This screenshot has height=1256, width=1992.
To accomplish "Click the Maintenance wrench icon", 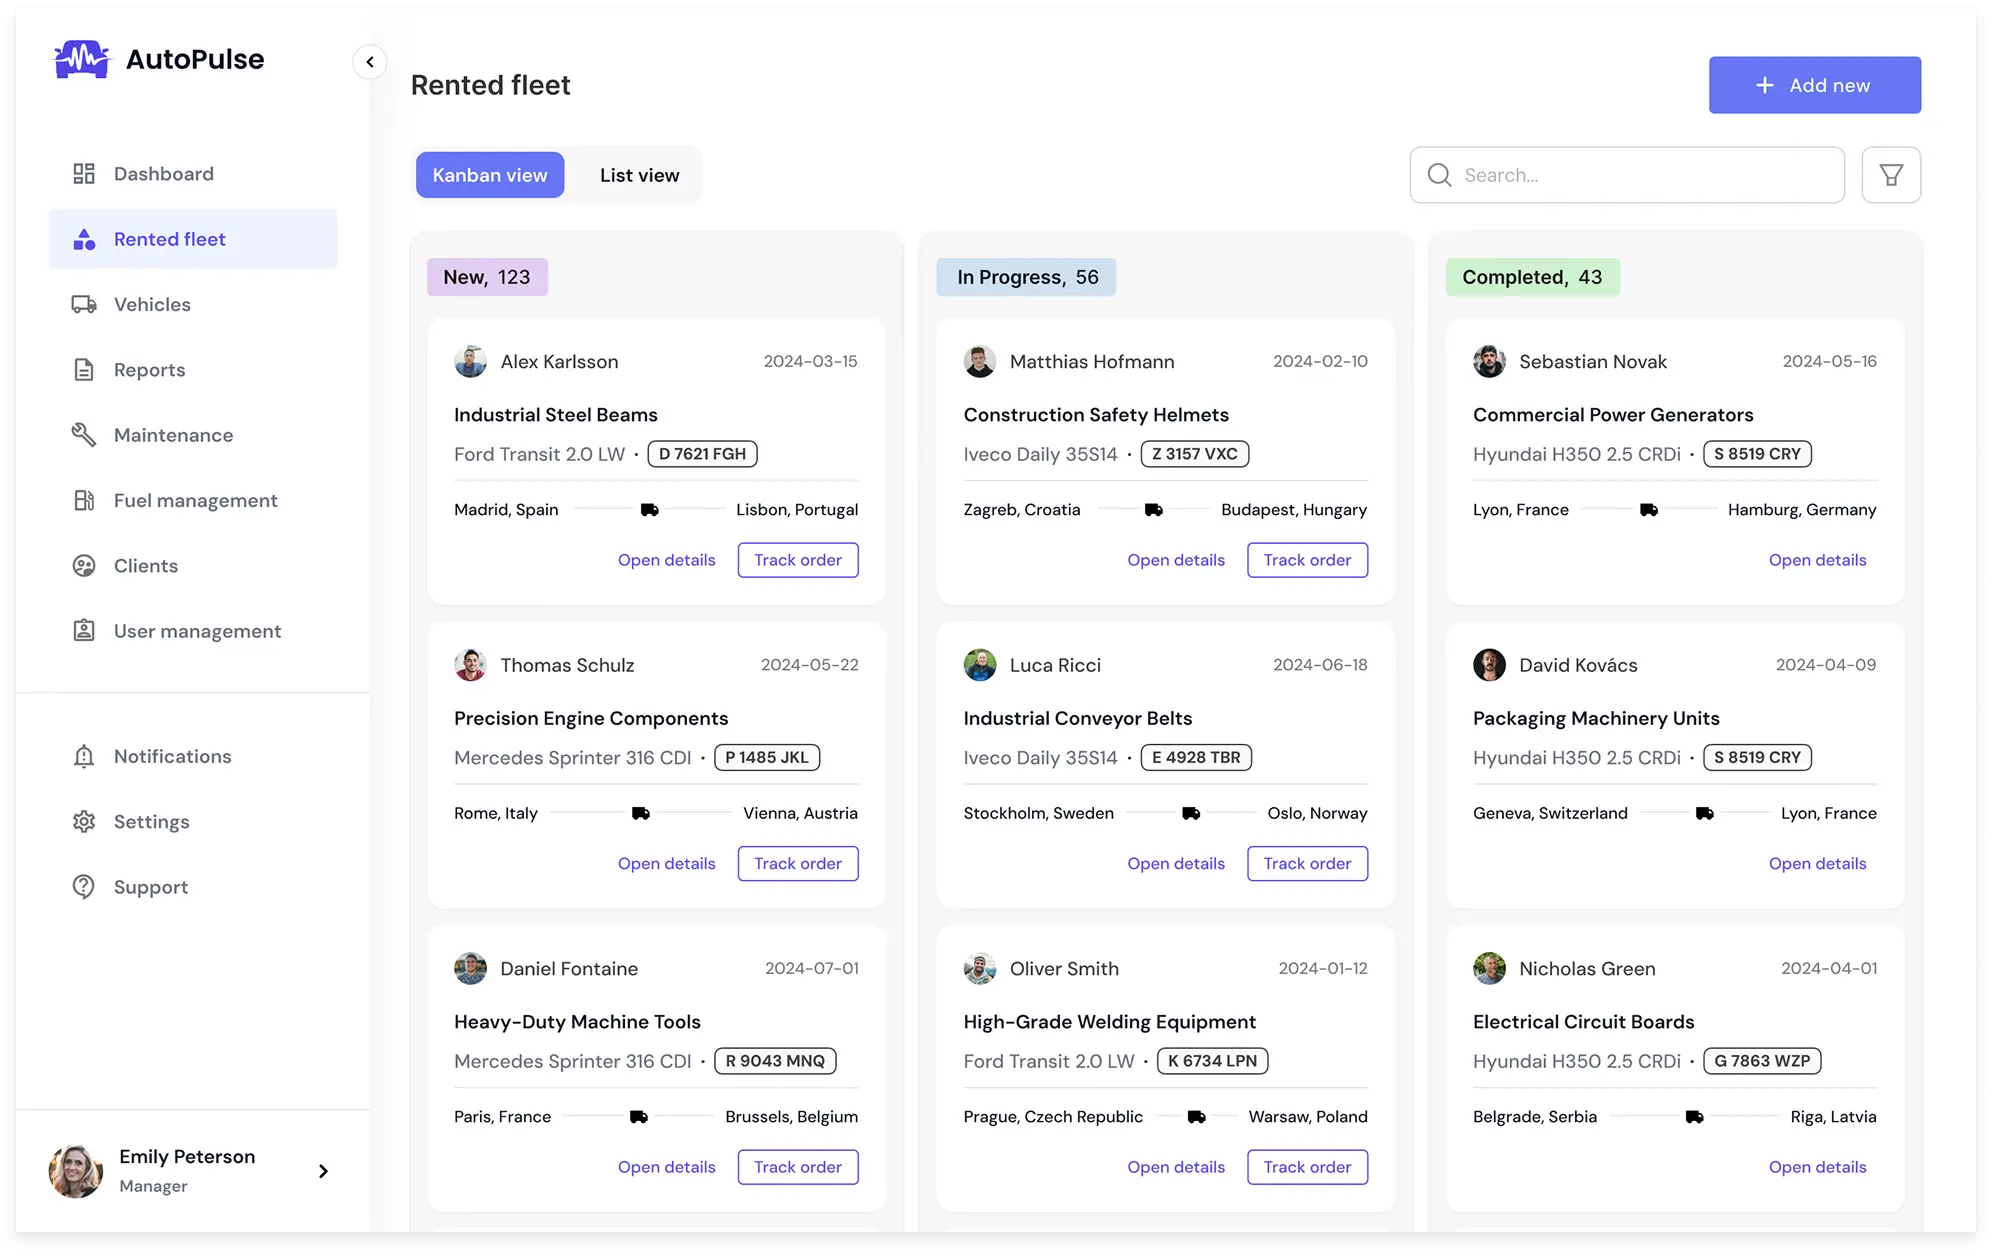I will (84, 435).
